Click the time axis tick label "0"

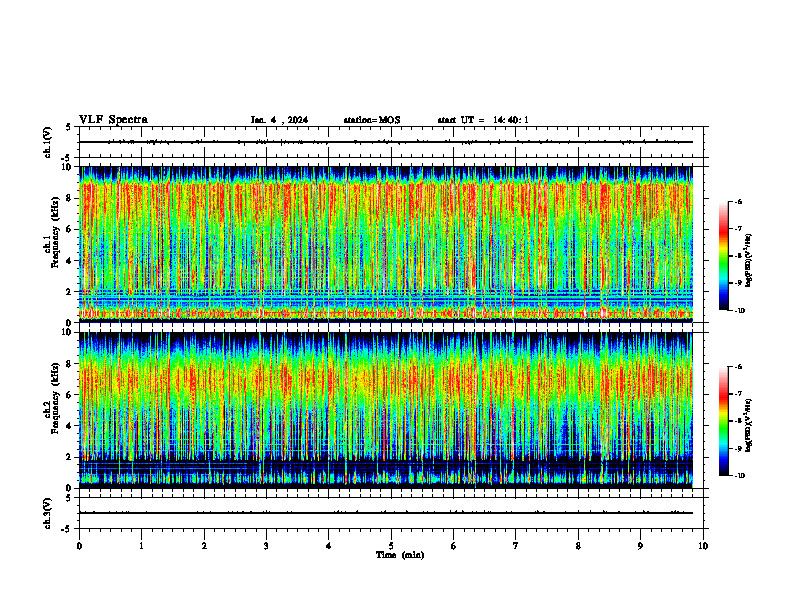pyautogui.click(x=79, y=546)
